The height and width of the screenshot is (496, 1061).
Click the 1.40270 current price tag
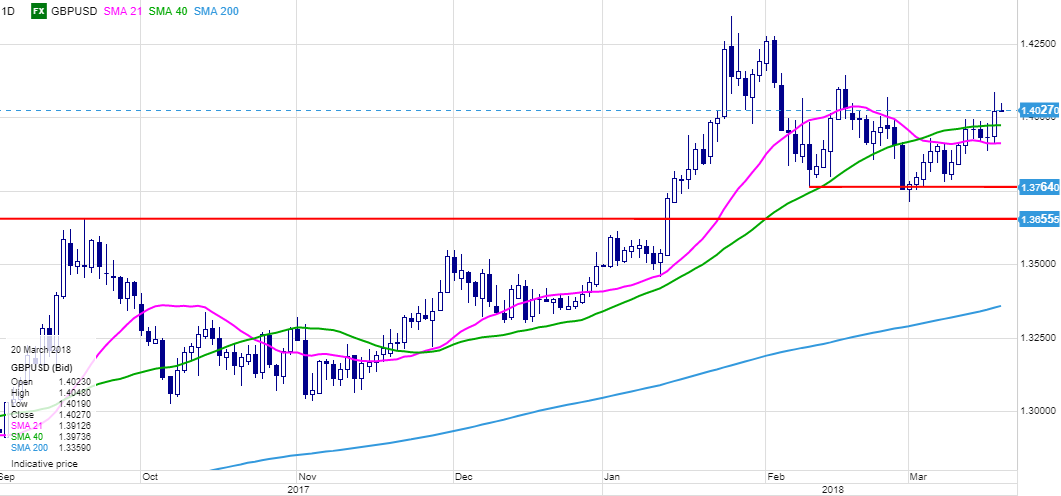tap(1039, 110)
